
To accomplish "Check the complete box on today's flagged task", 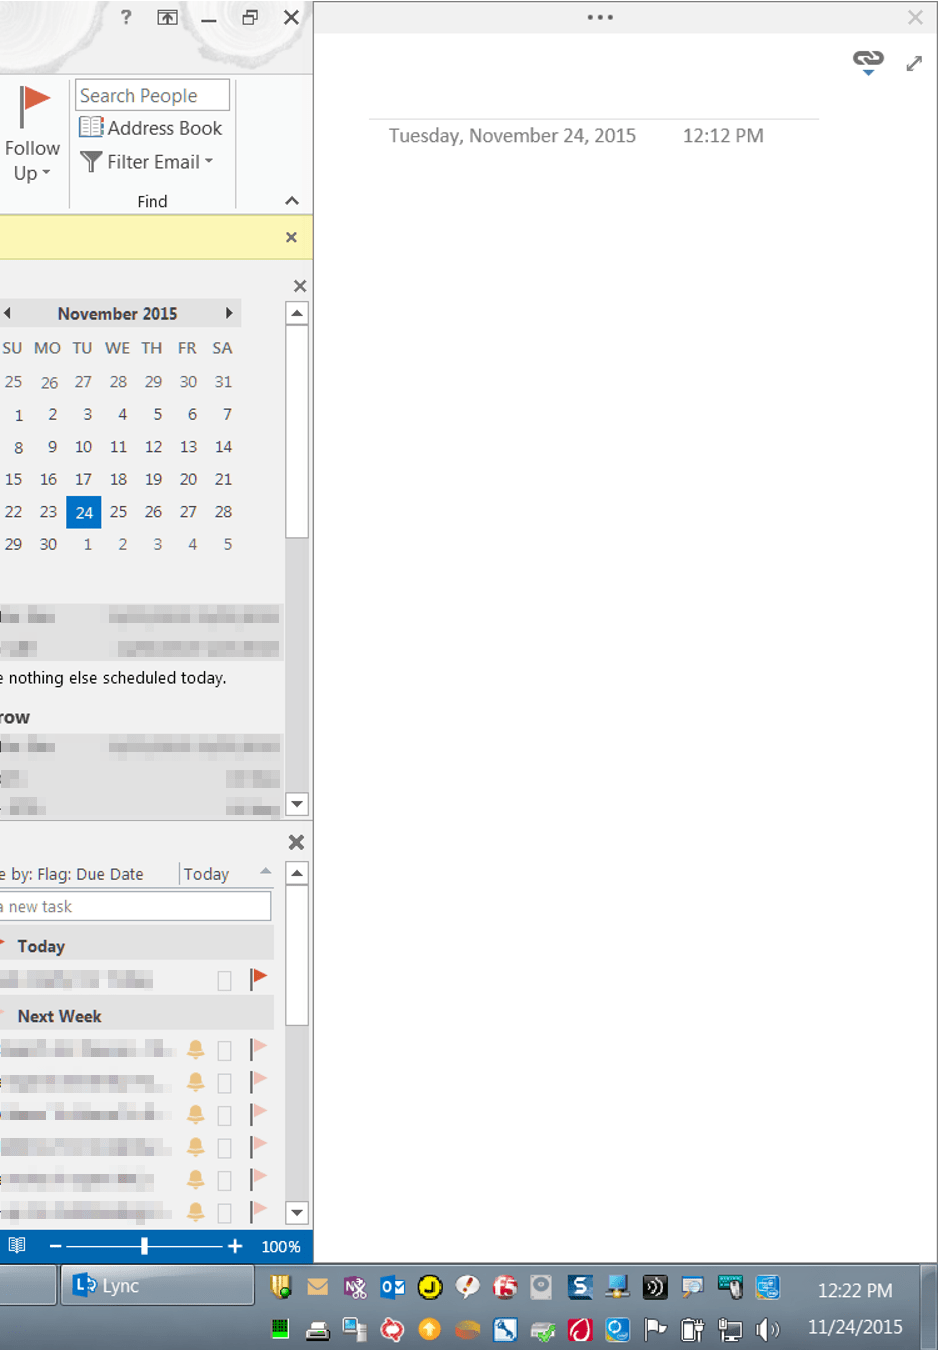I will 224,980.
